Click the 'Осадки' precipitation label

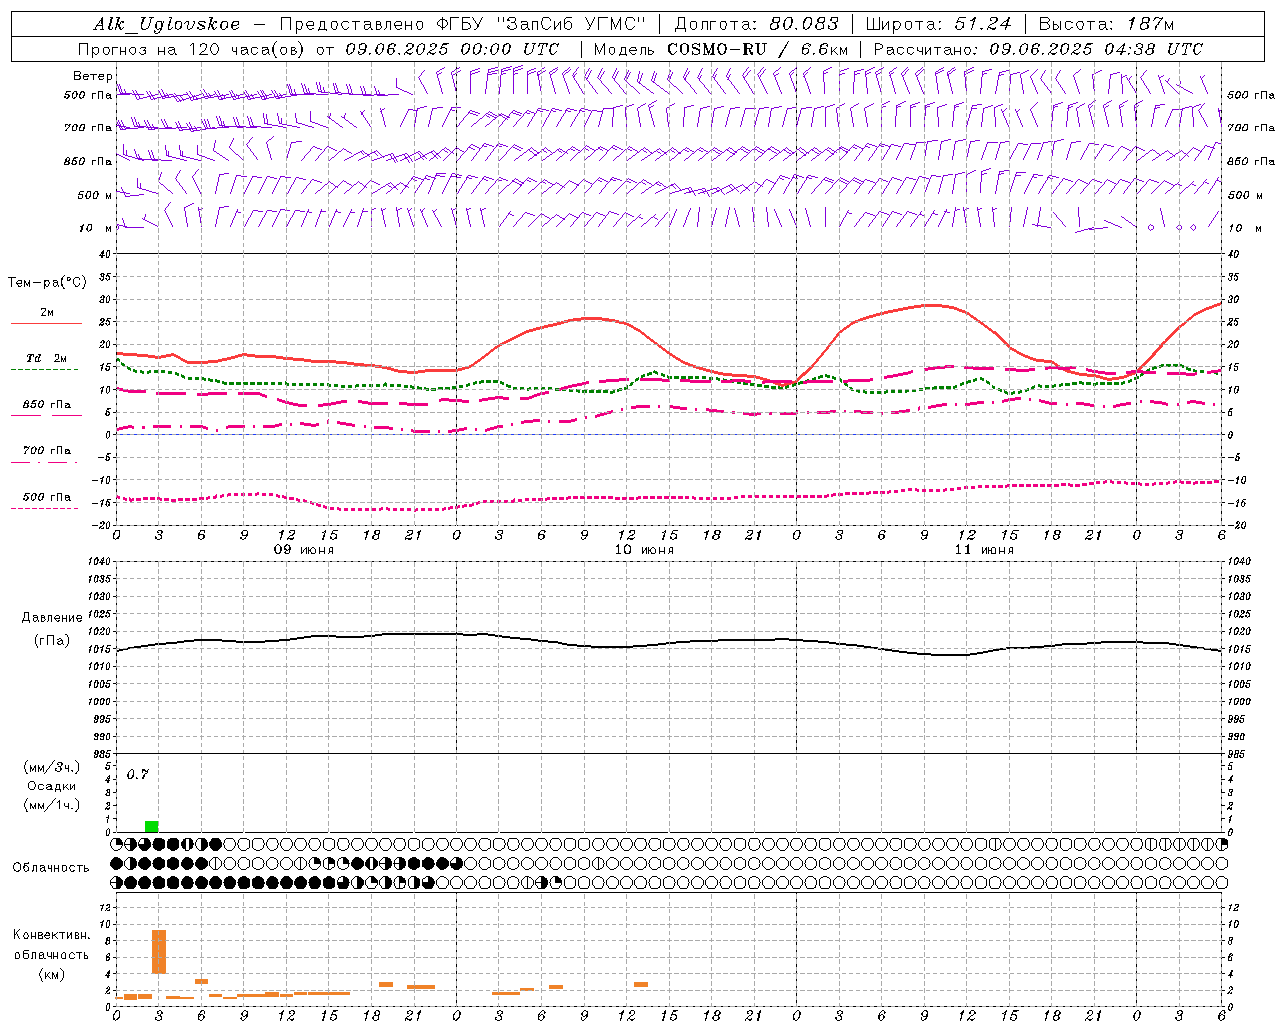pos(52,786)
